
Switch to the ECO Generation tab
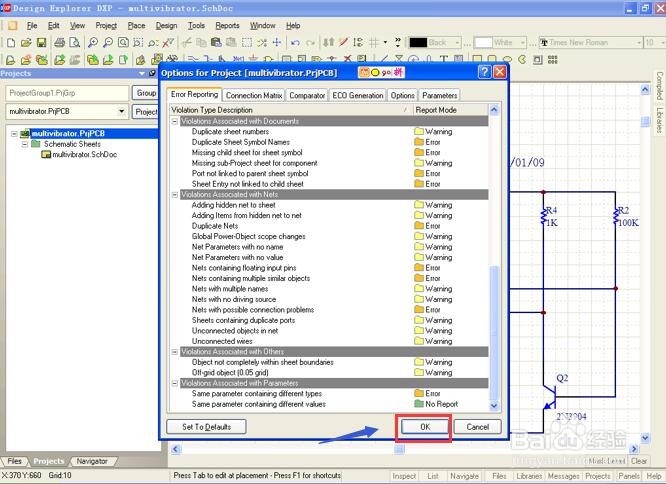click(x=358, y=96)
